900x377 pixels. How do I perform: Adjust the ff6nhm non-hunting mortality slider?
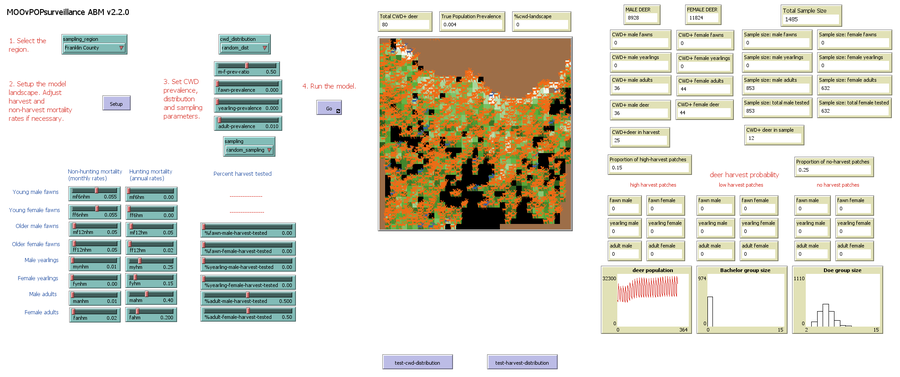coord(95,212)
